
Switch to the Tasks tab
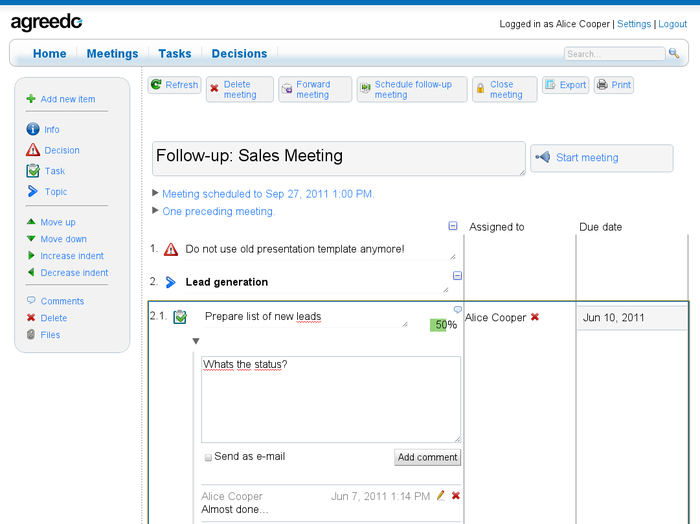click(x=175, y=54)
